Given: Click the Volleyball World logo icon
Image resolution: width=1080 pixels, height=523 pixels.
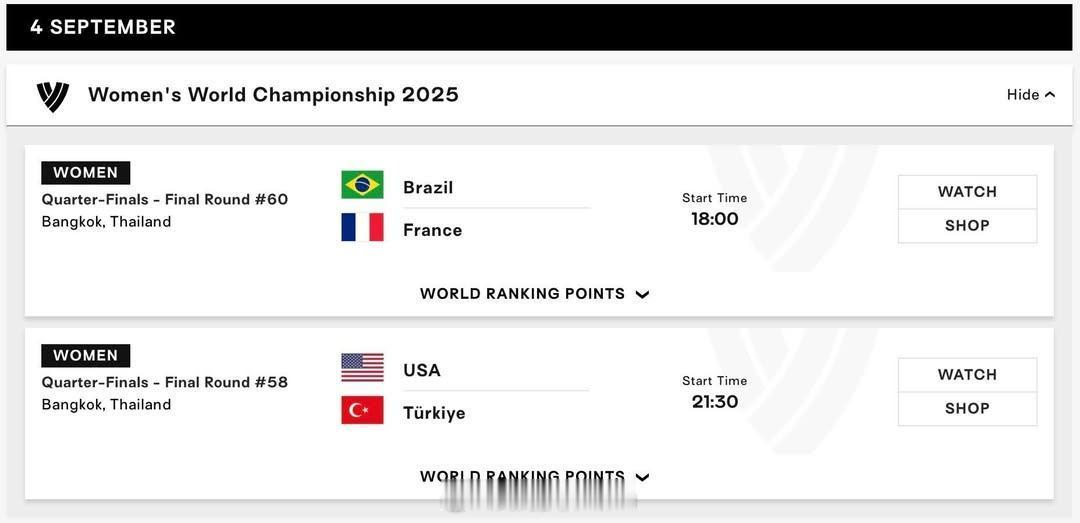Looking at the screenshot, I should pos(52,96).
